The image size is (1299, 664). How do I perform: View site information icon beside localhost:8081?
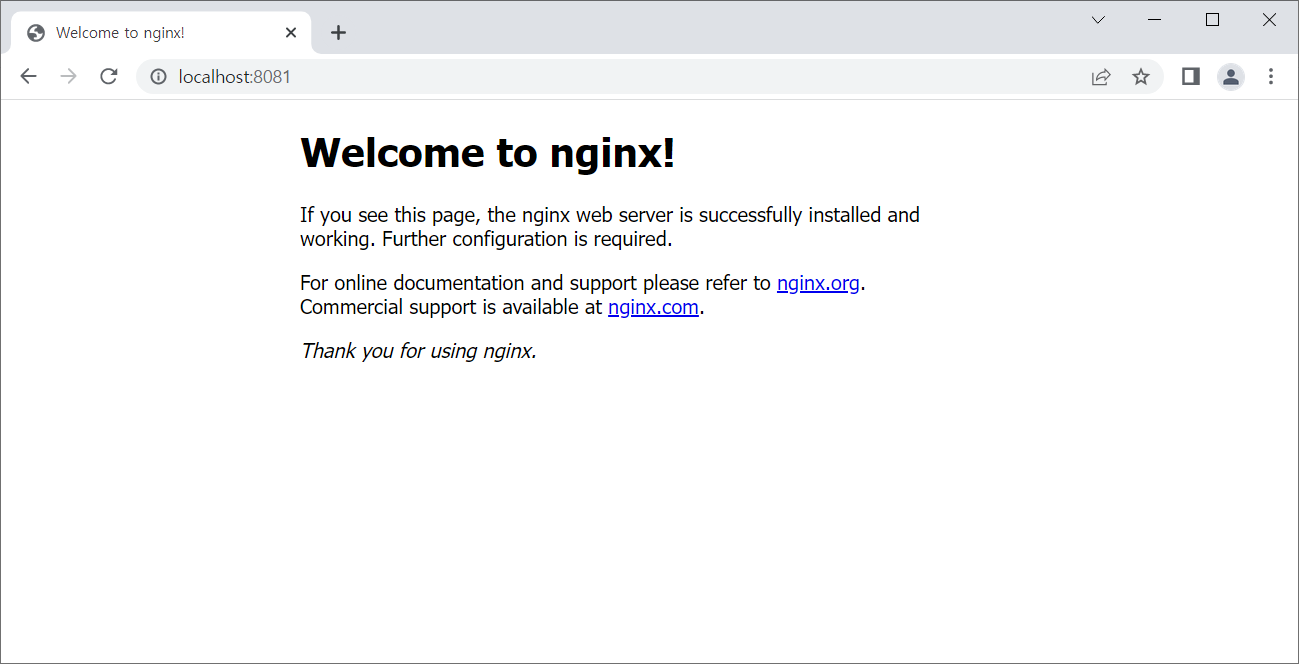pos(158,76)
